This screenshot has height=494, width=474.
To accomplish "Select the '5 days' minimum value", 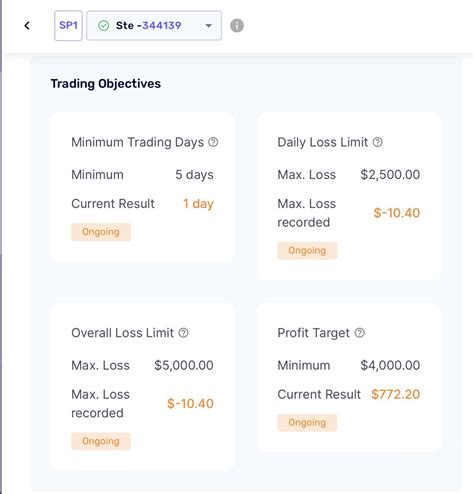I will pos(194,175).
